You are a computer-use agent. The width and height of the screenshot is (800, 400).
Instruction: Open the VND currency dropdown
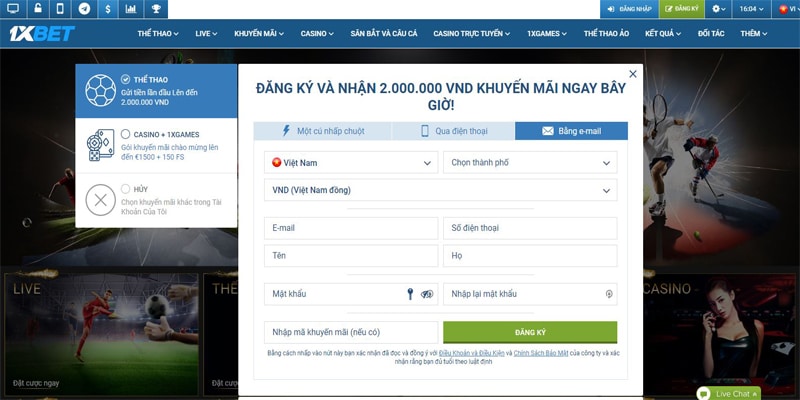[440, 190]
